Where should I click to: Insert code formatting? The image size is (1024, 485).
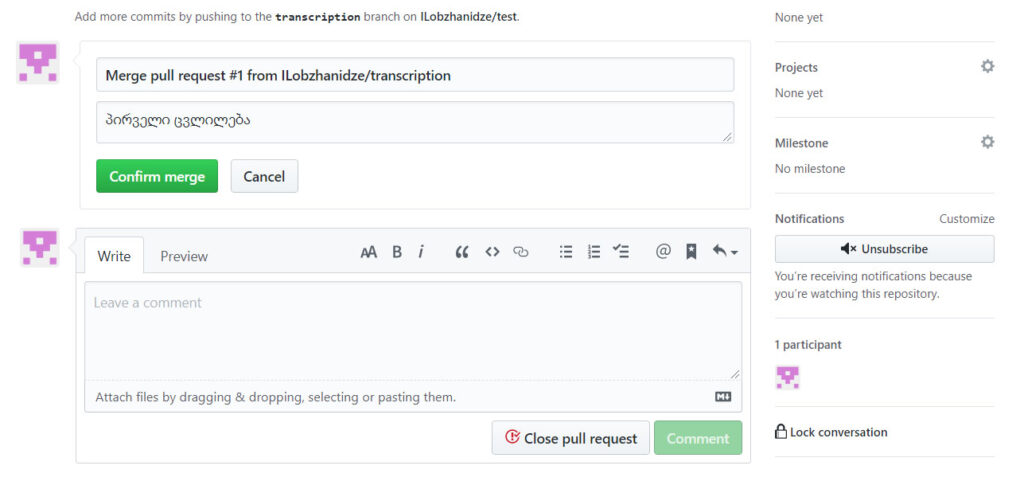coord(492,252)
